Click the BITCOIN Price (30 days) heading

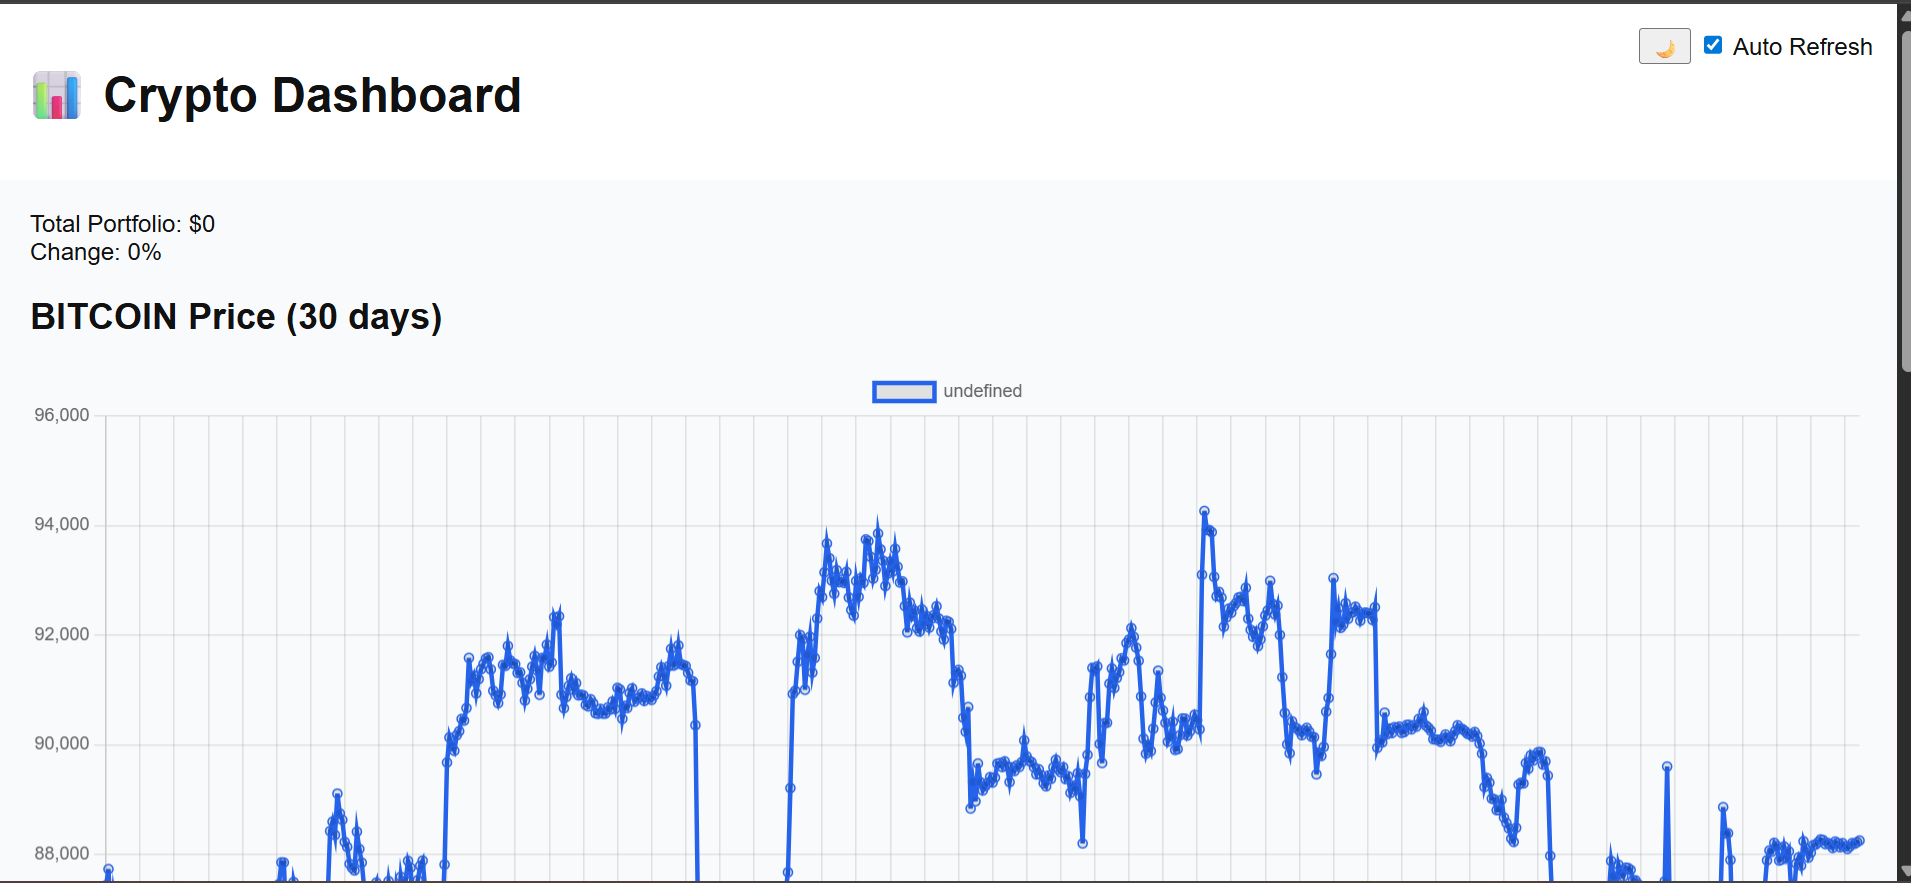click(236, 316)
